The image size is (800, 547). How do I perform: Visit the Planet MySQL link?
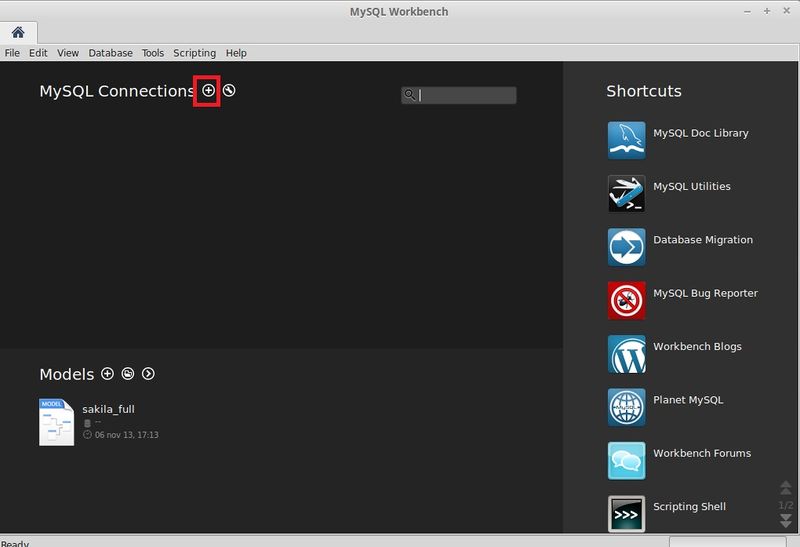pyautogui.click(x=688, y=400)
